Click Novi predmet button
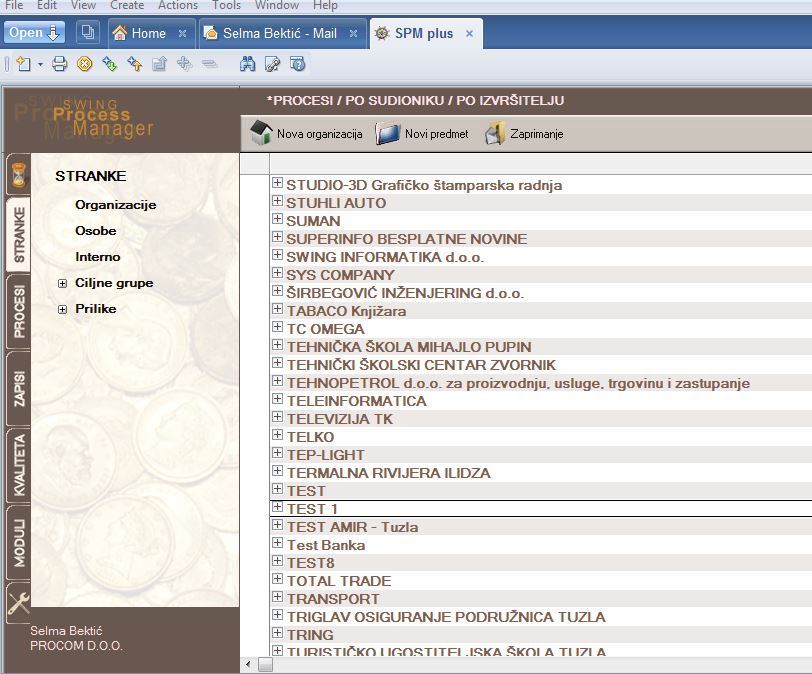Image resolution: width=812 pixels, height=674 pixels. [422, 134]
